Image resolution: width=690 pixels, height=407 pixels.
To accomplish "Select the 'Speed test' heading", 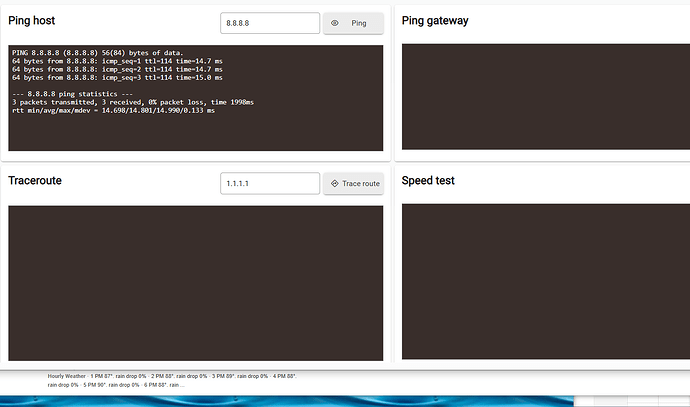I will [428, 180].
